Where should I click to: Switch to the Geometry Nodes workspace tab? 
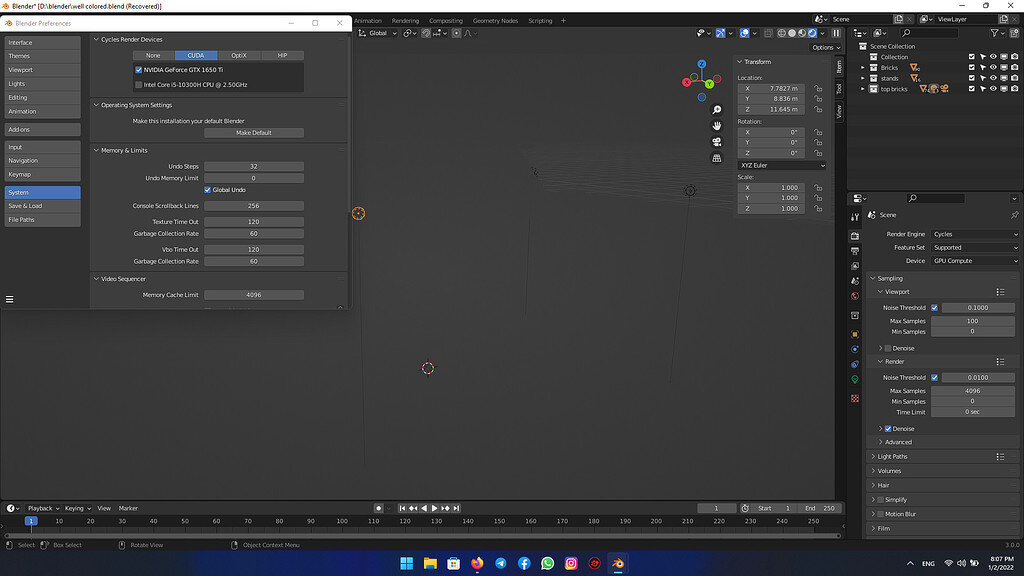tap(495, 21)
